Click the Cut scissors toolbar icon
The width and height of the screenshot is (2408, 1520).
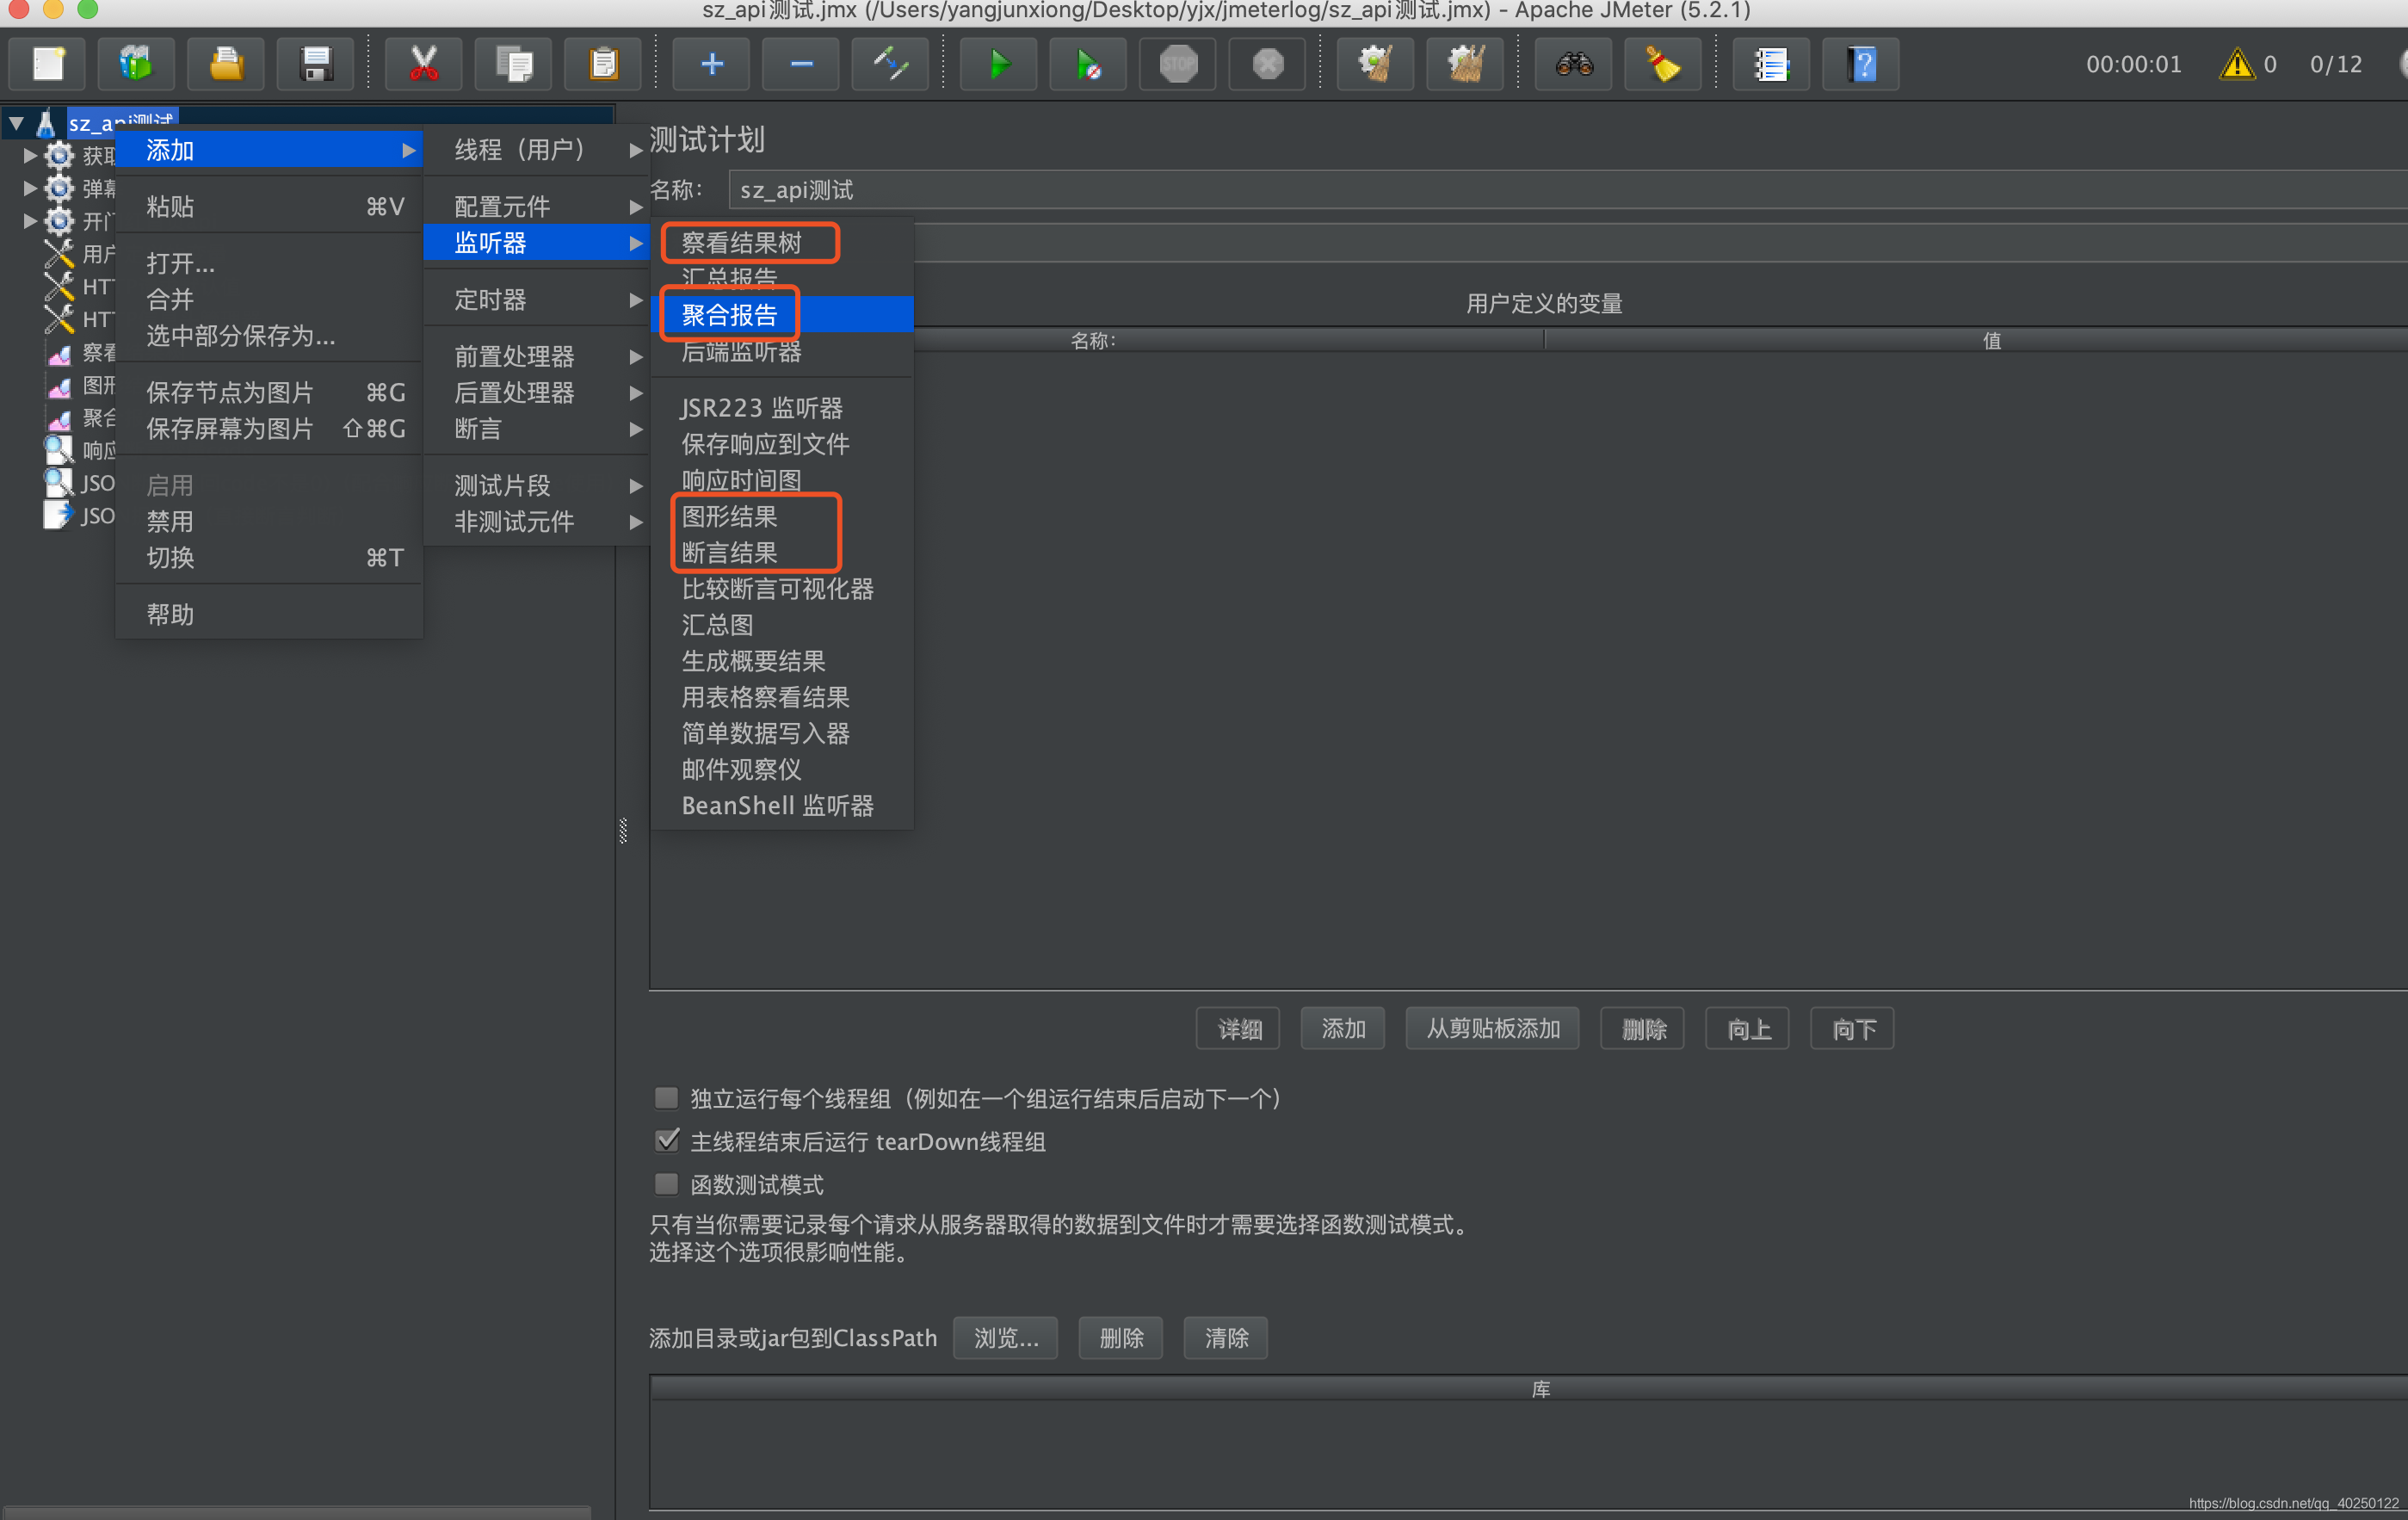[423, 65]
